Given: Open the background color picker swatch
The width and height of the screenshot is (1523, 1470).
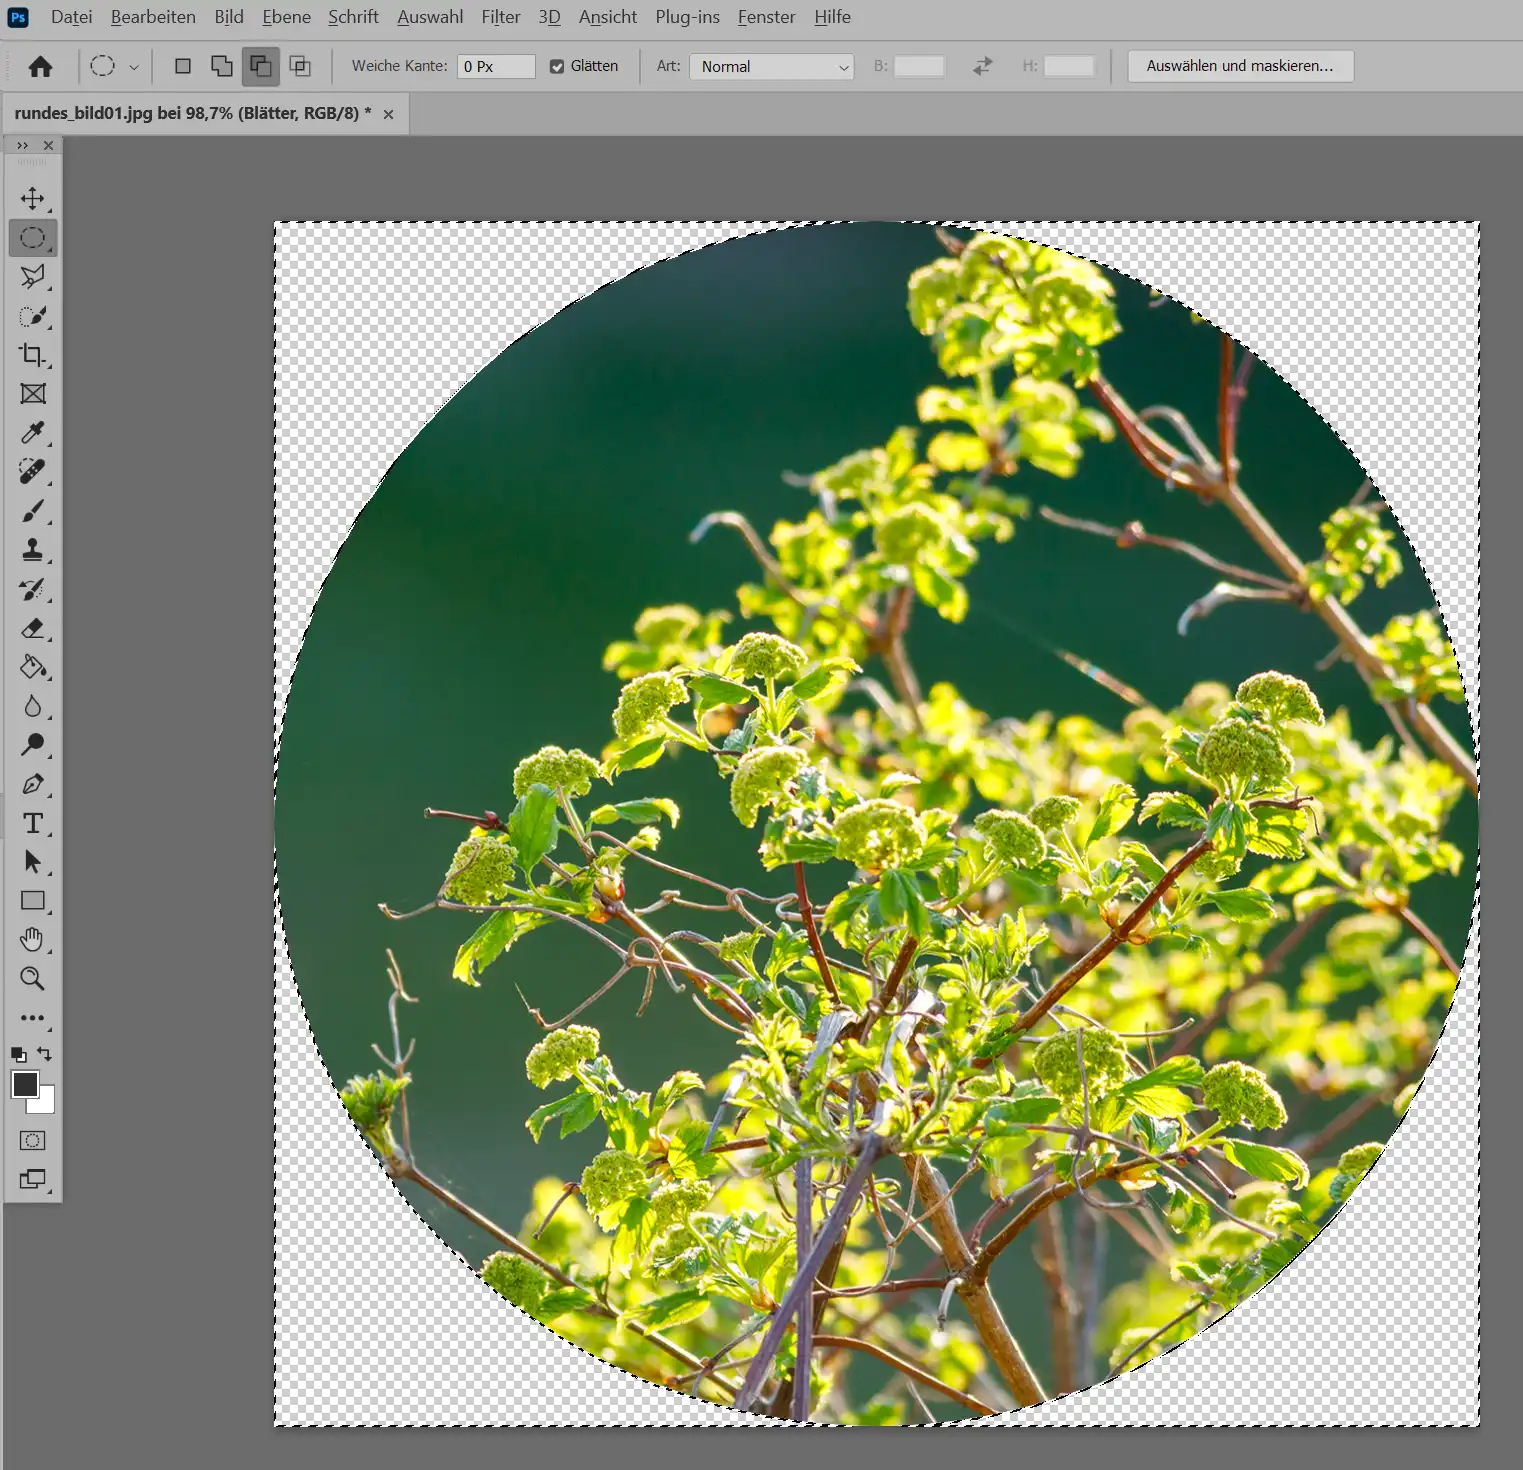Looking at the screenshot, I should point(46,1105).
